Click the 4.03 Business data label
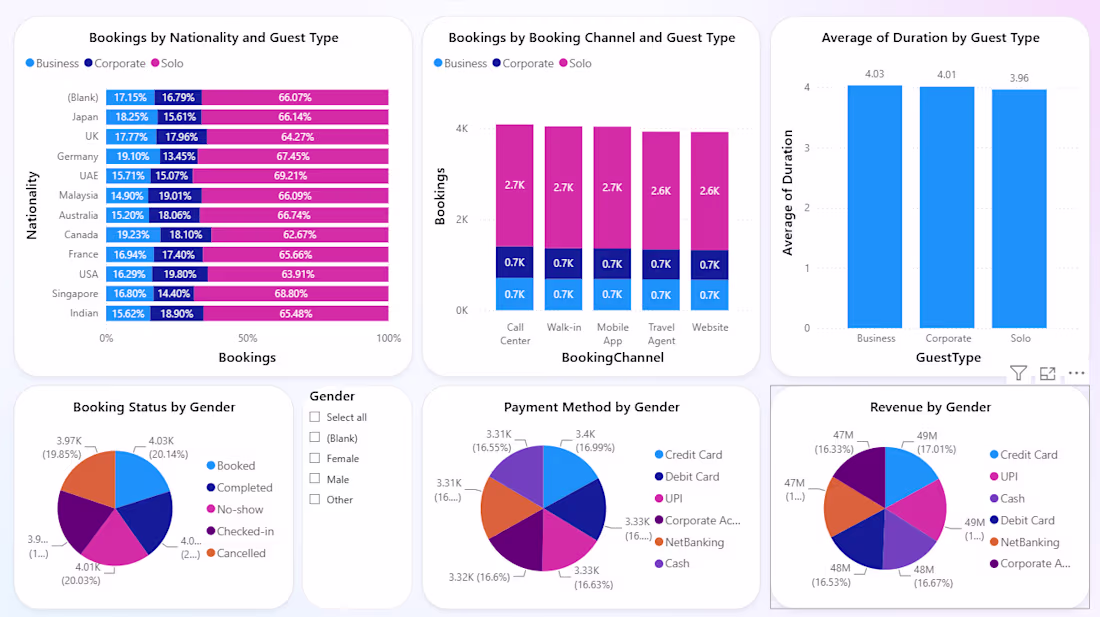 pos(874,74)
